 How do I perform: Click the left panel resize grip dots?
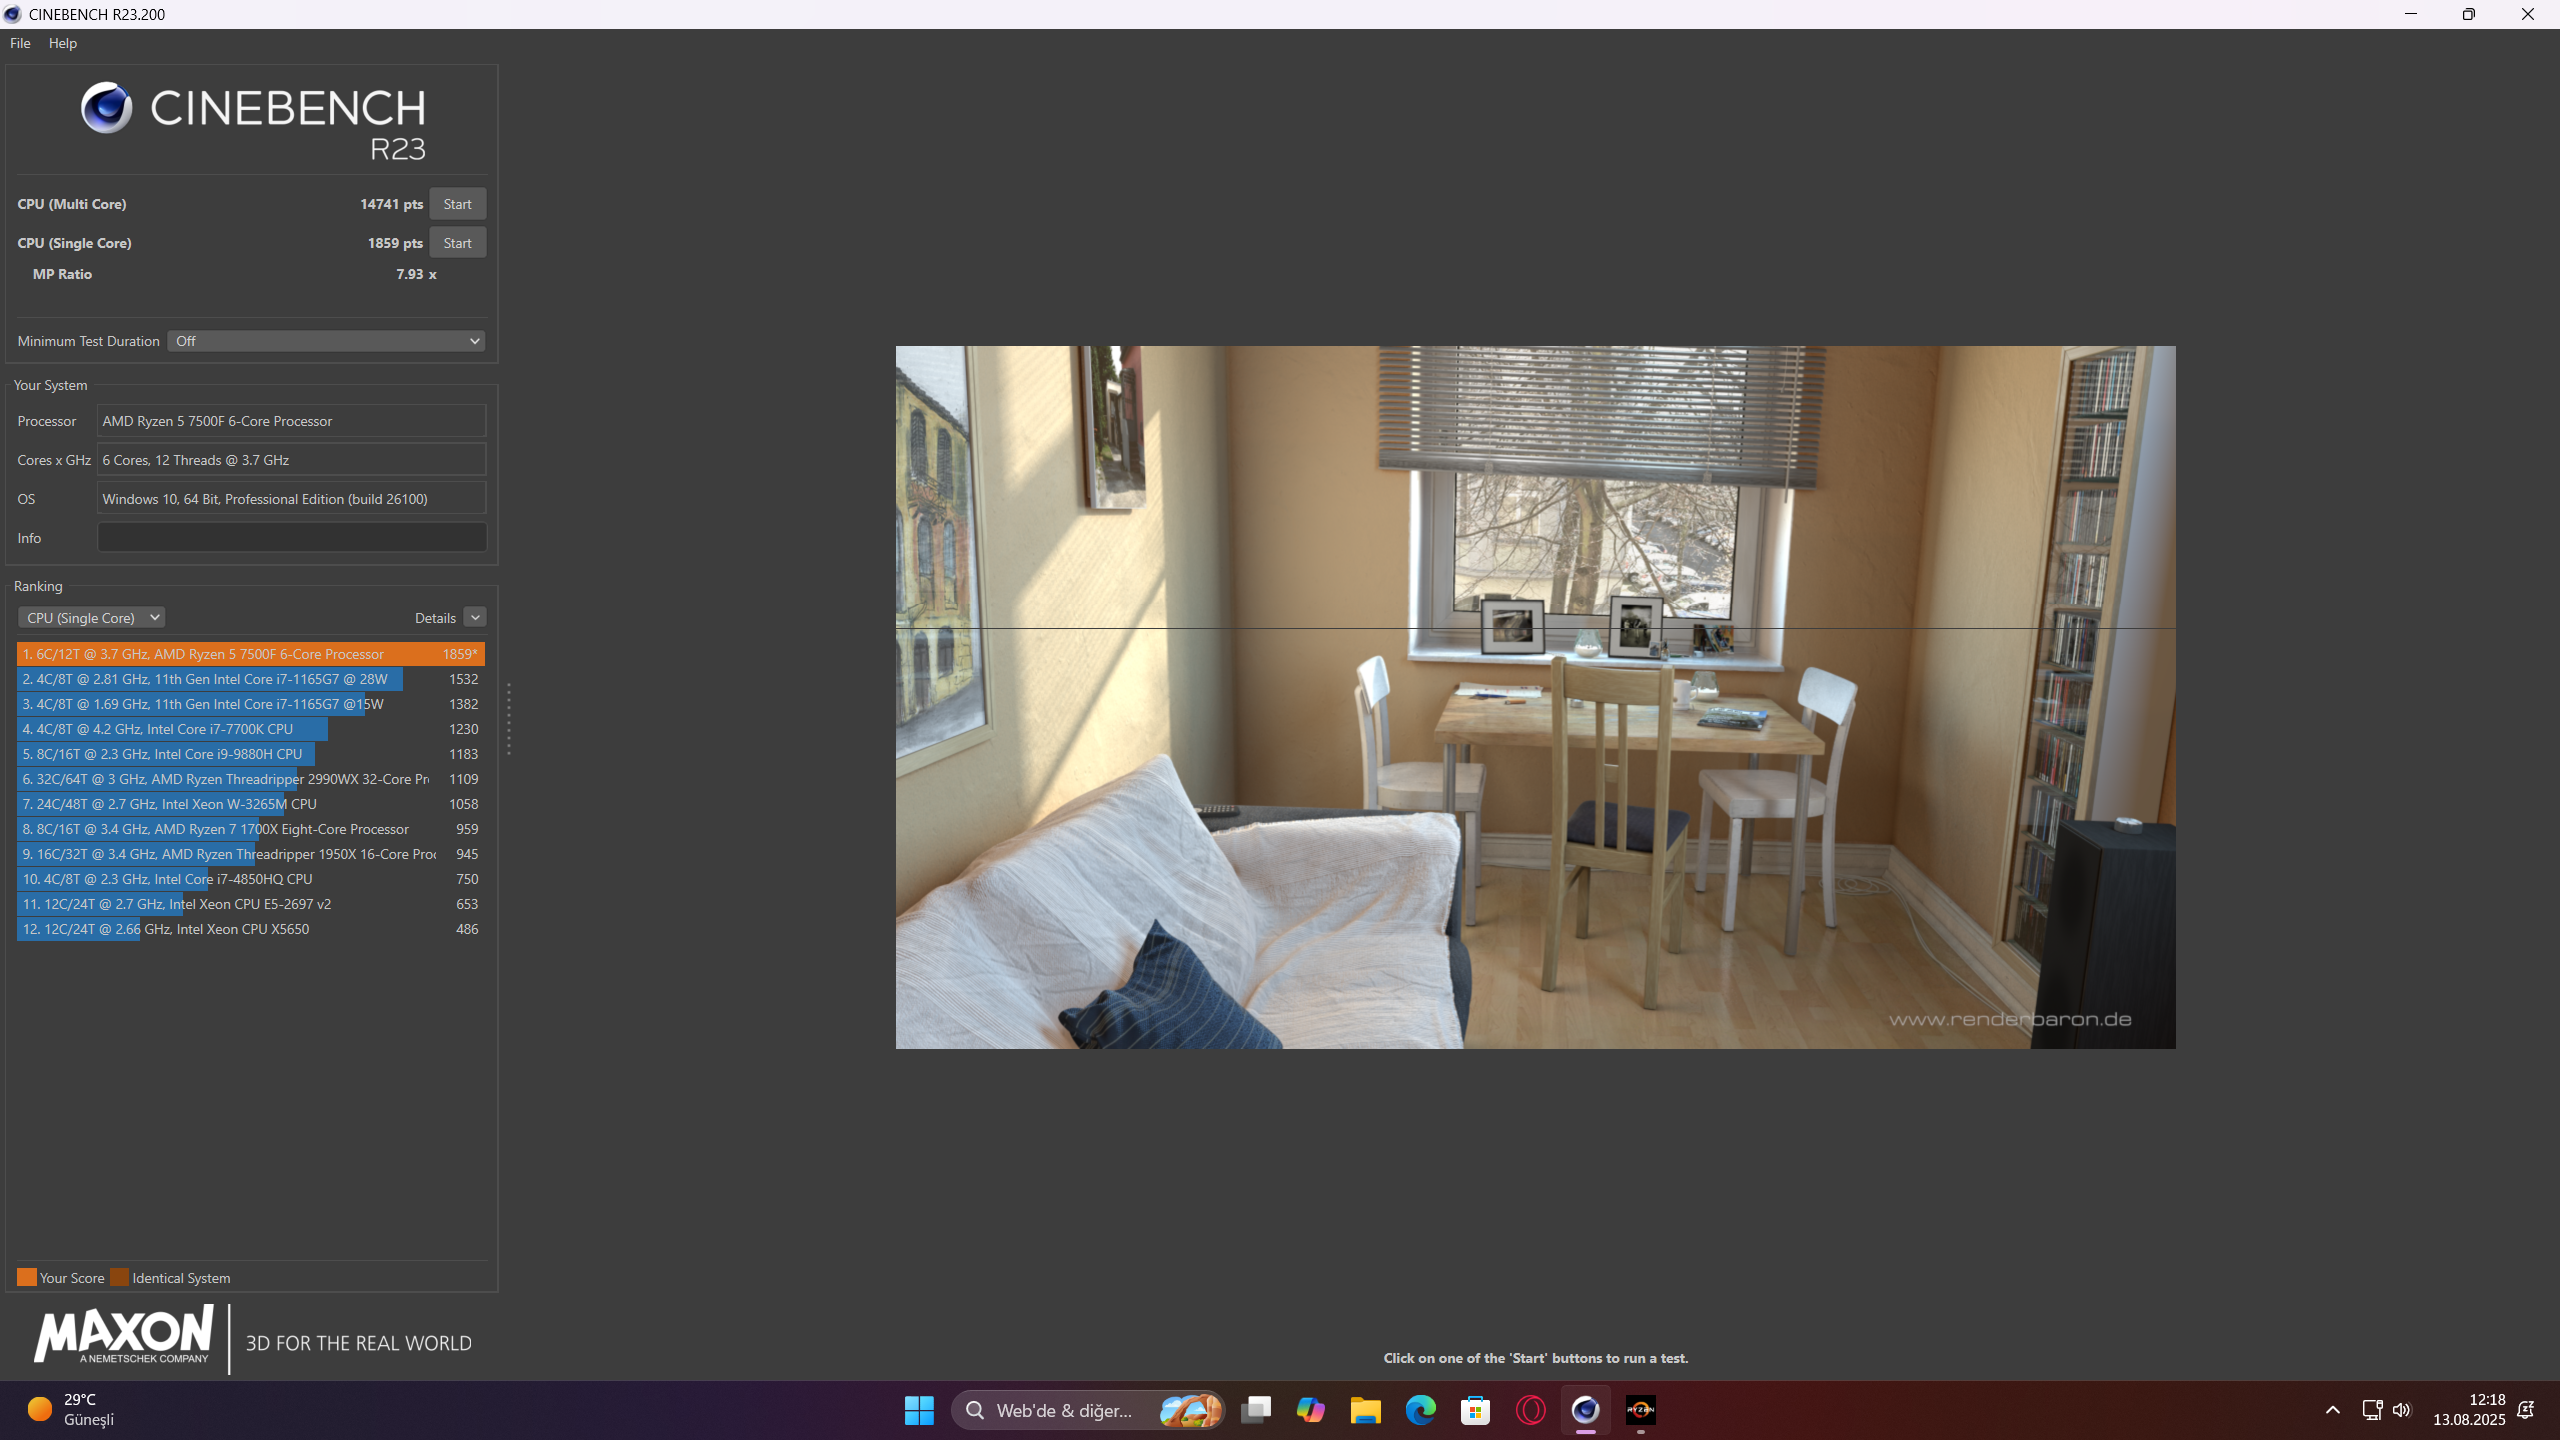509,719
